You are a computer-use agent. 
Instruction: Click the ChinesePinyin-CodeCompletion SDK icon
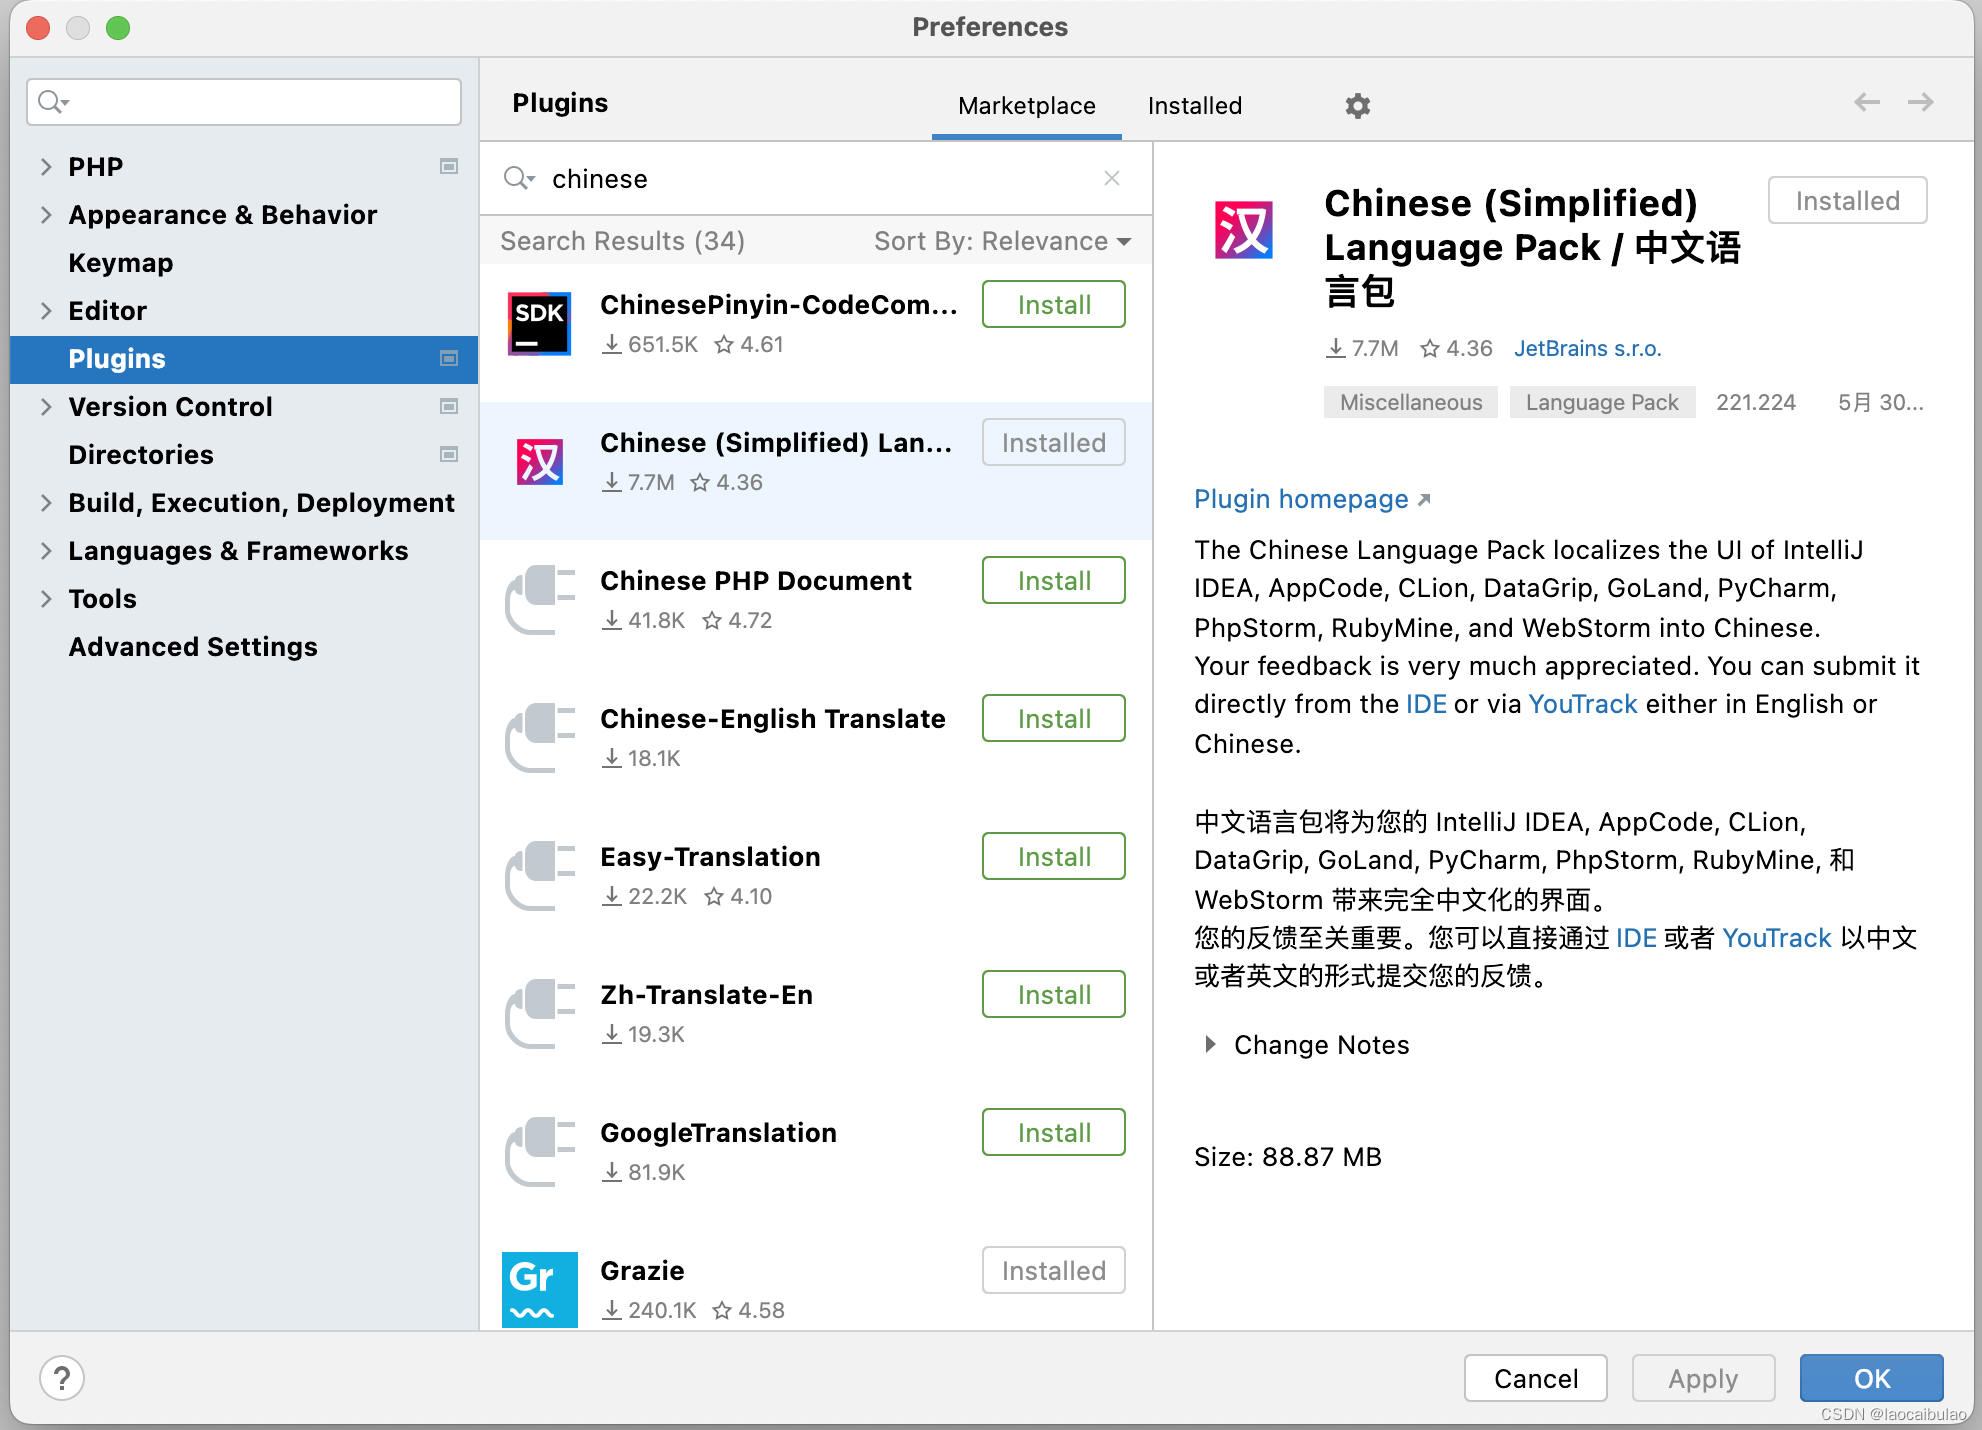pyautogui.click(x=539, y=323)
